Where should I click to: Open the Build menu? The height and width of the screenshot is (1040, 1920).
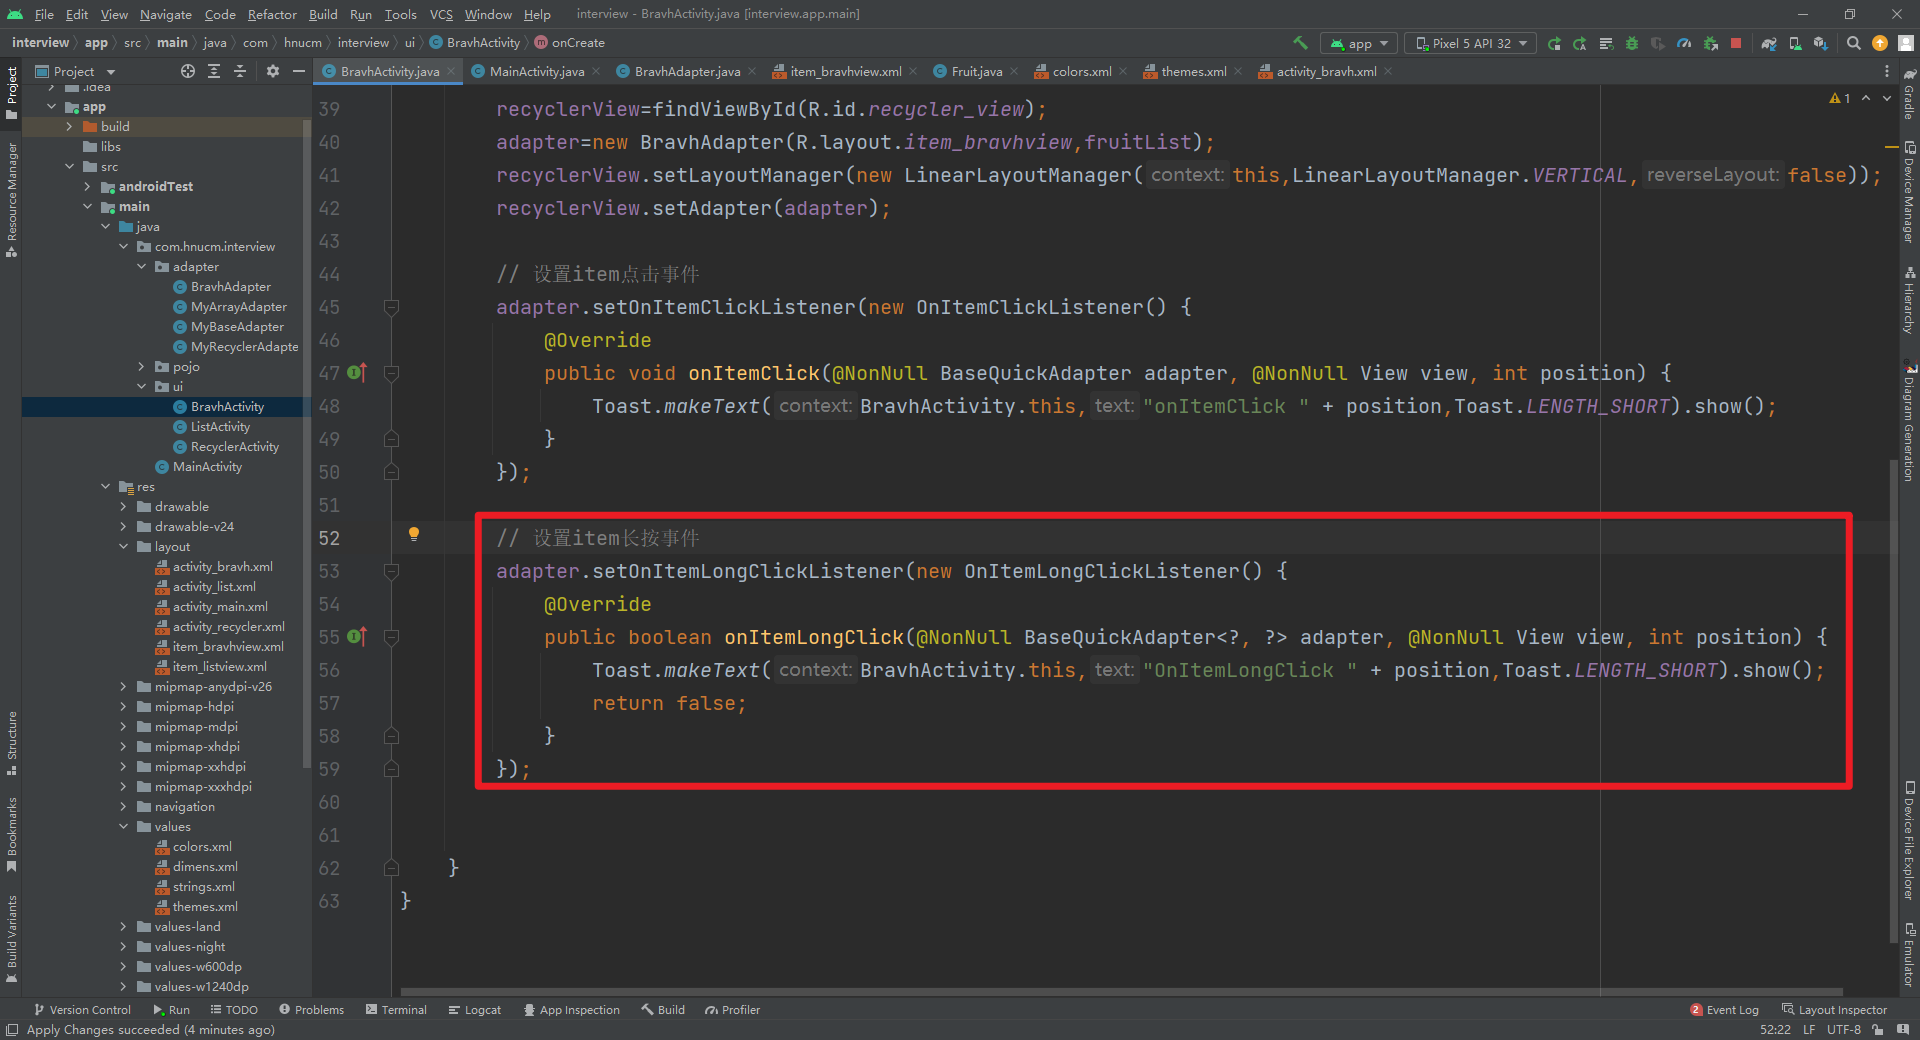pyautogui.click(x=323, y=14)
